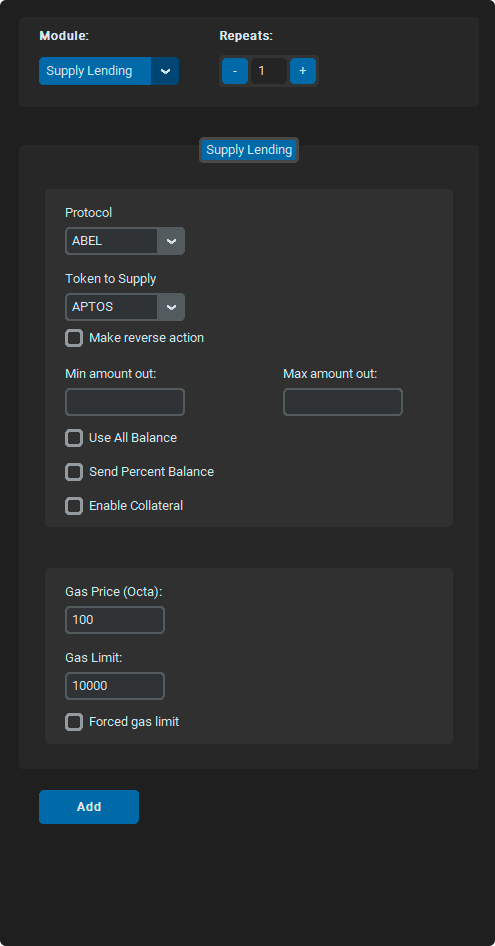Check the Enable Collateral box
495x946 pixels.
(x=74, y=506)
